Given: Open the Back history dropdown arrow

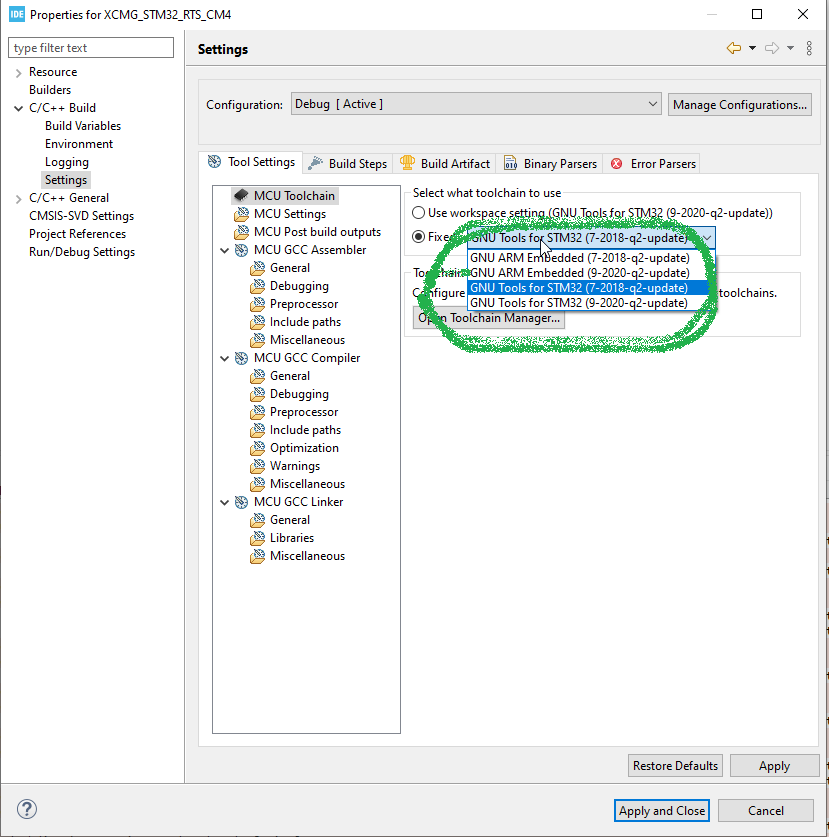Looking at the screenshot, I should point(752,48).
